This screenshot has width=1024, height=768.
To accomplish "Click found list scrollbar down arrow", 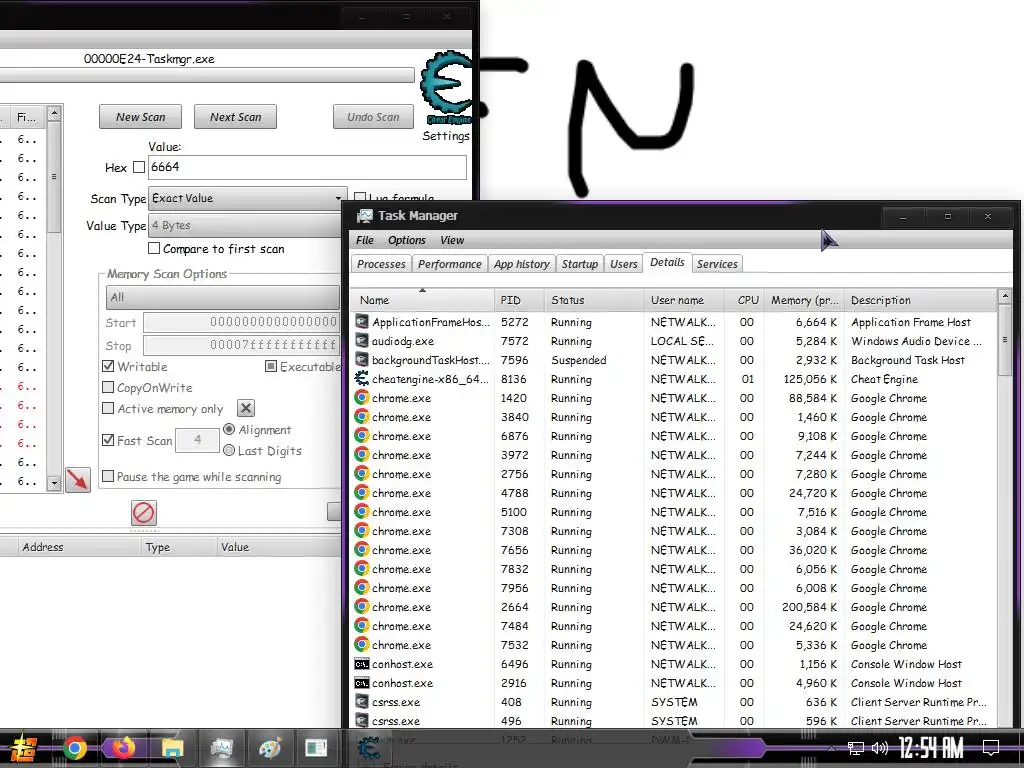I will point(54,483).
